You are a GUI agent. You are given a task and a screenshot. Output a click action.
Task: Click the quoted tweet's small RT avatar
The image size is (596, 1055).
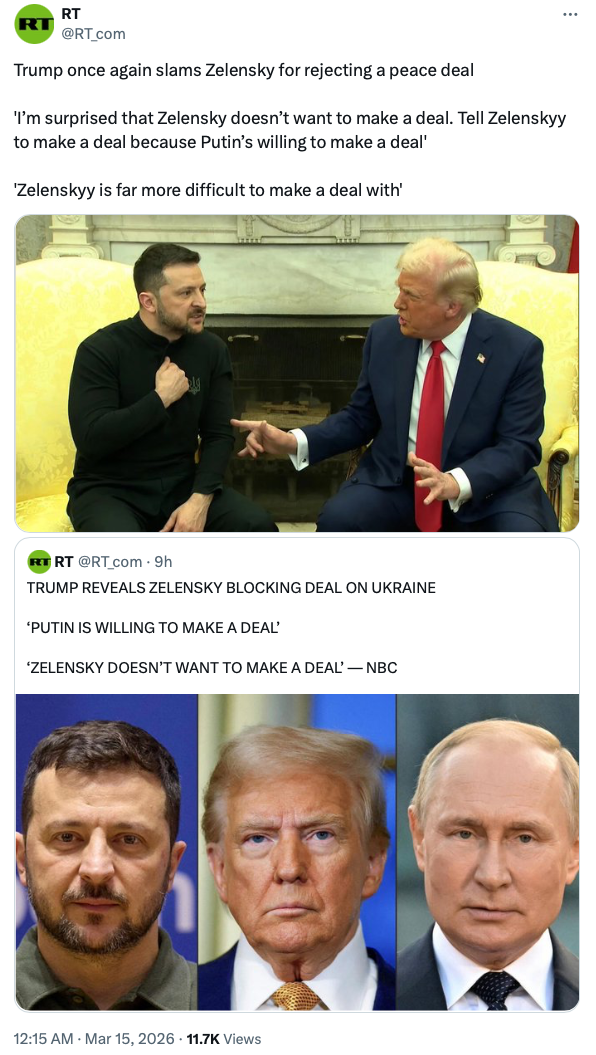click(39, 561)
